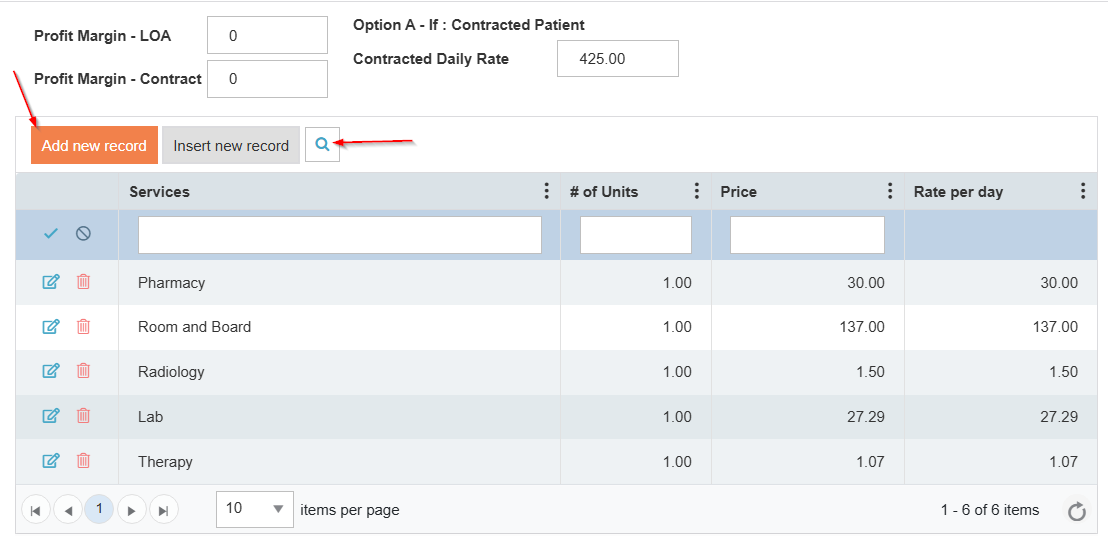Image resolution: width=1108 pixels, height=536 pixels.
Task: Click the 1.07 price cell
Action: tap(808, 462)
